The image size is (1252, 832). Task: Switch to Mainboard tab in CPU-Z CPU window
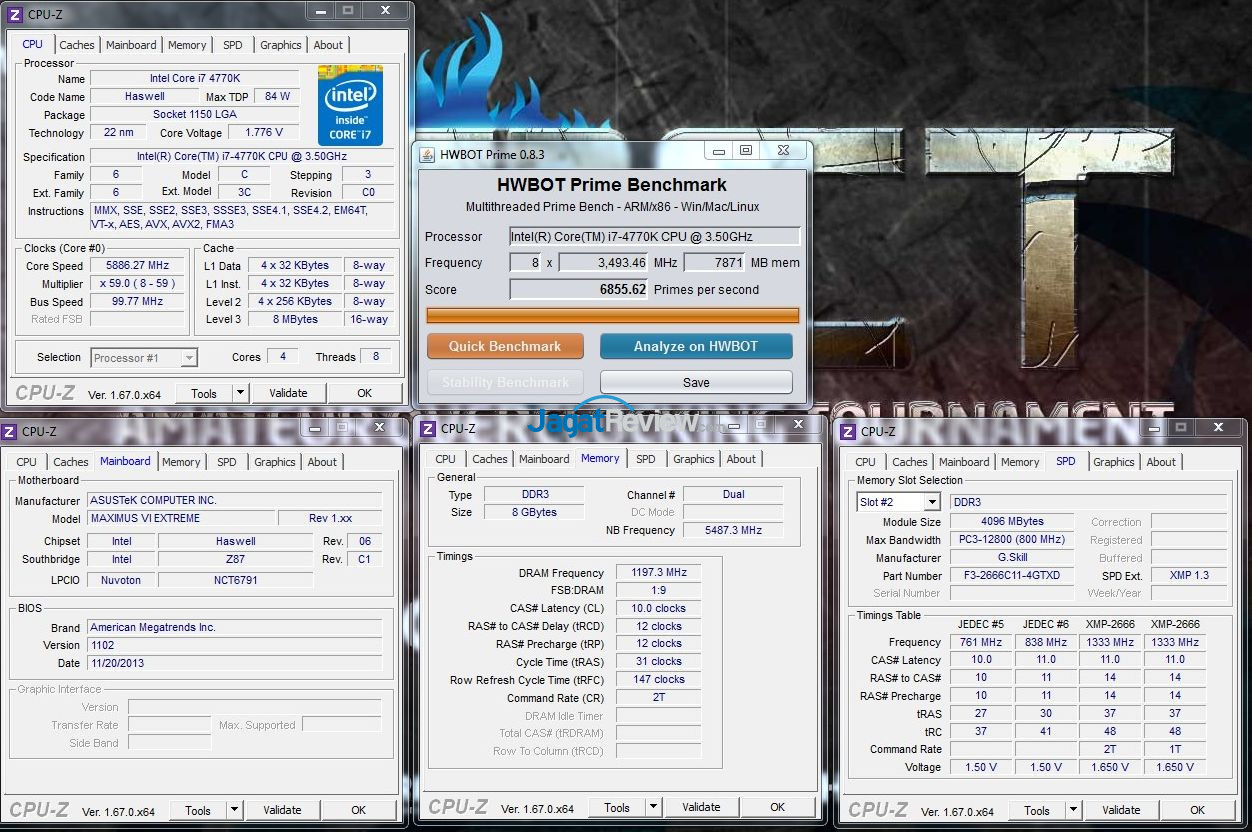click(x=131, y=45)
